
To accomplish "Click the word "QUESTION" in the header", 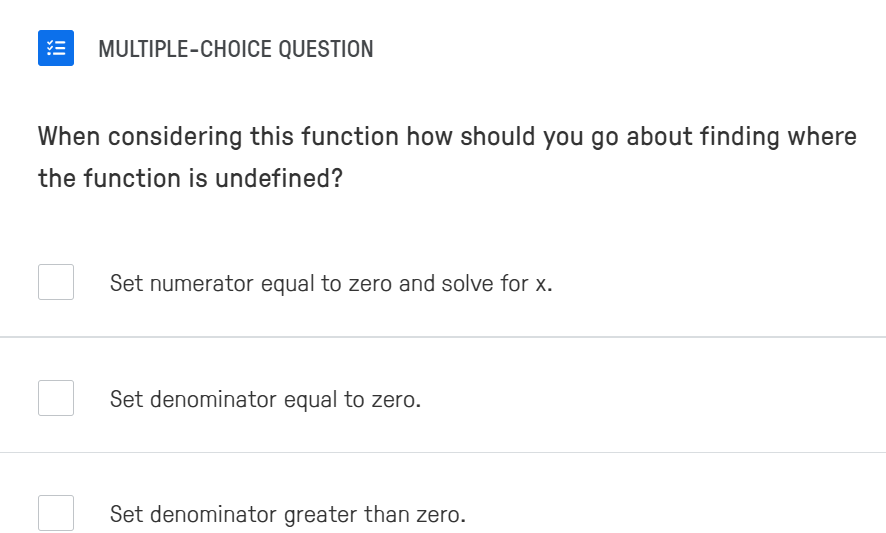I will (326, 49).
